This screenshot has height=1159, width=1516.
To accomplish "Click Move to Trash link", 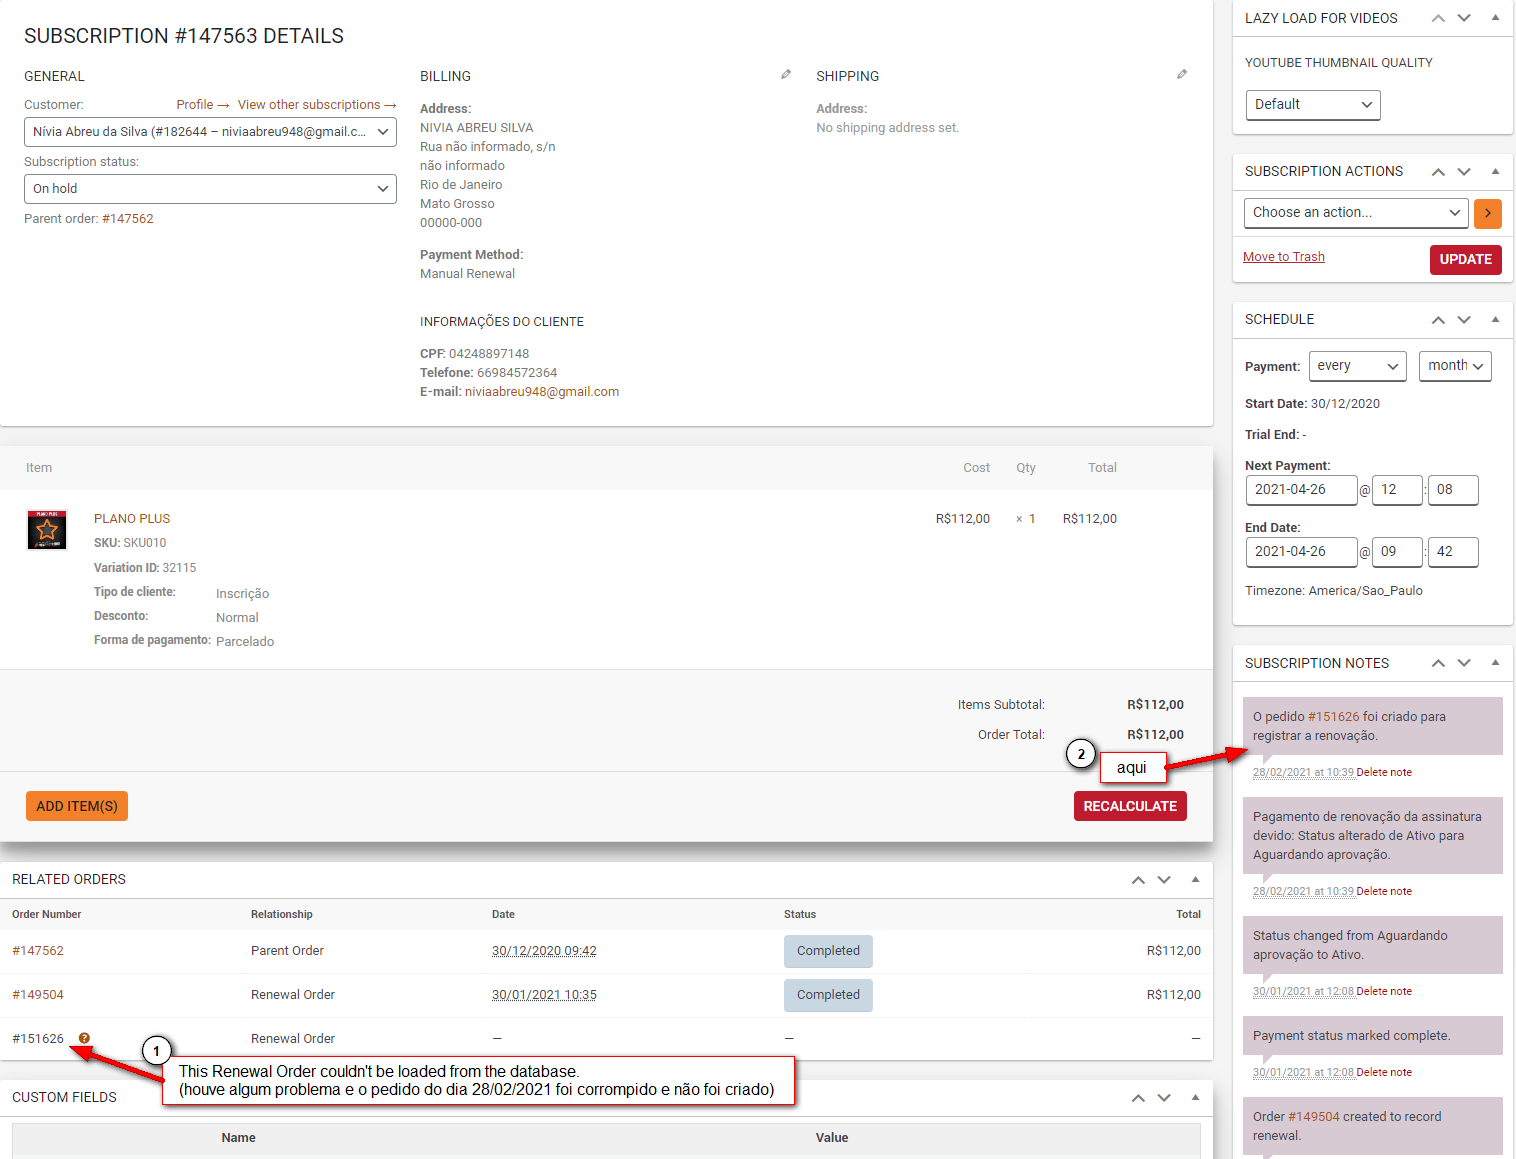I will click(x=1283, y=257).
